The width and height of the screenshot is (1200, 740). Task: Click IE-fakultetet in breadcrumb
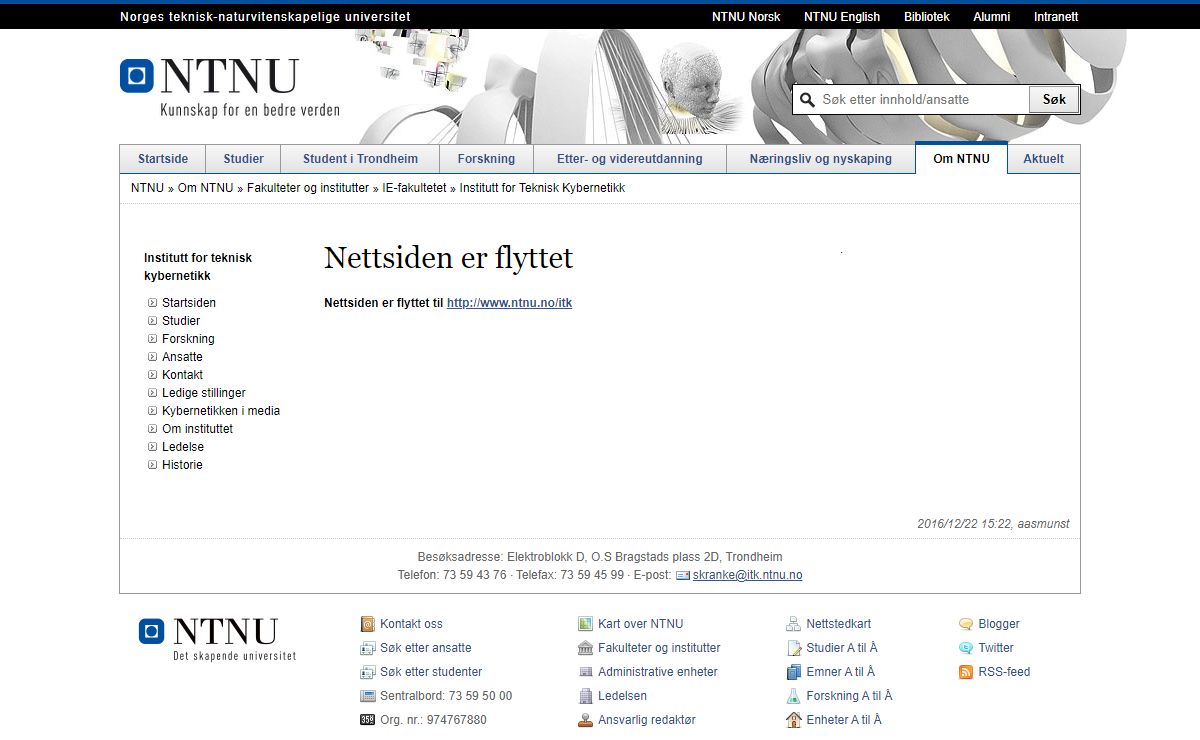pos(414,188)
